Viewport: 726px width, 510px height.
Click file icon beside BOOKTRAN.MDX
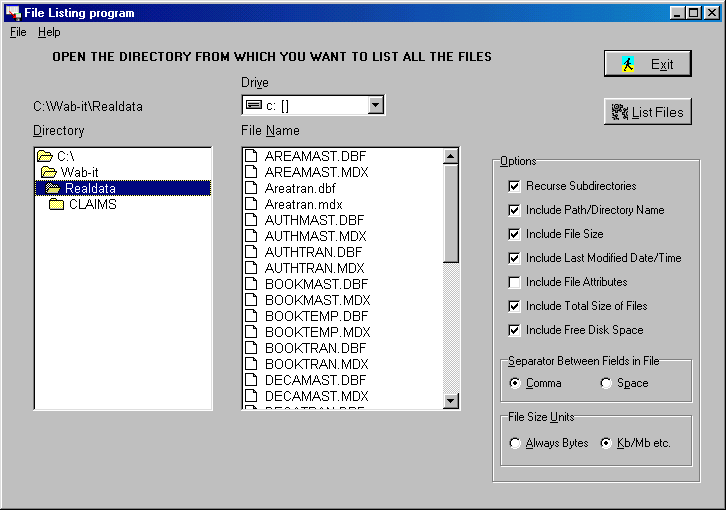click(251, 364)
